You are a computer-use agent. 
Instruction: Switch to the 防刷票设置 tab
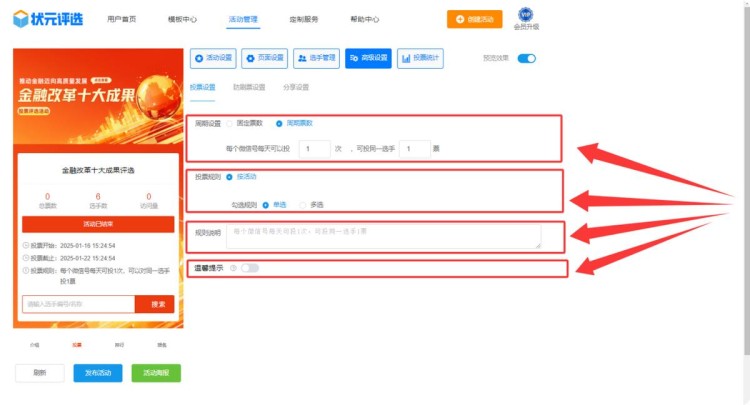click(249, 88)
